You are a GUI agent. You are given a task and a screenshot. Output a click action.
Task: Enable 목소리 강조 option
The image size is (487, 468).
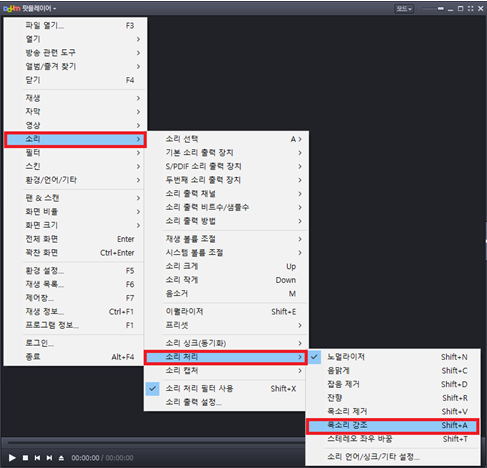[x=392, y=425]
